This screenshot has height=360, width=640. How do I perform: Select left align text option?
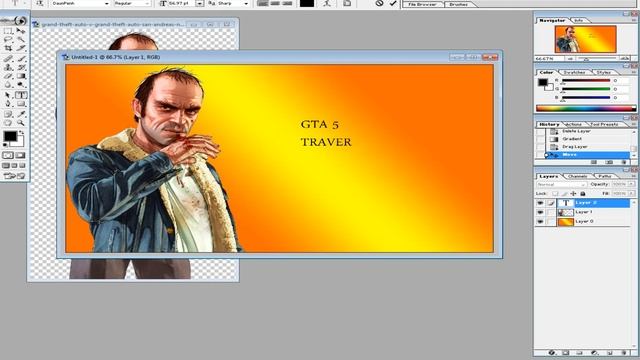tap(263, 3)
